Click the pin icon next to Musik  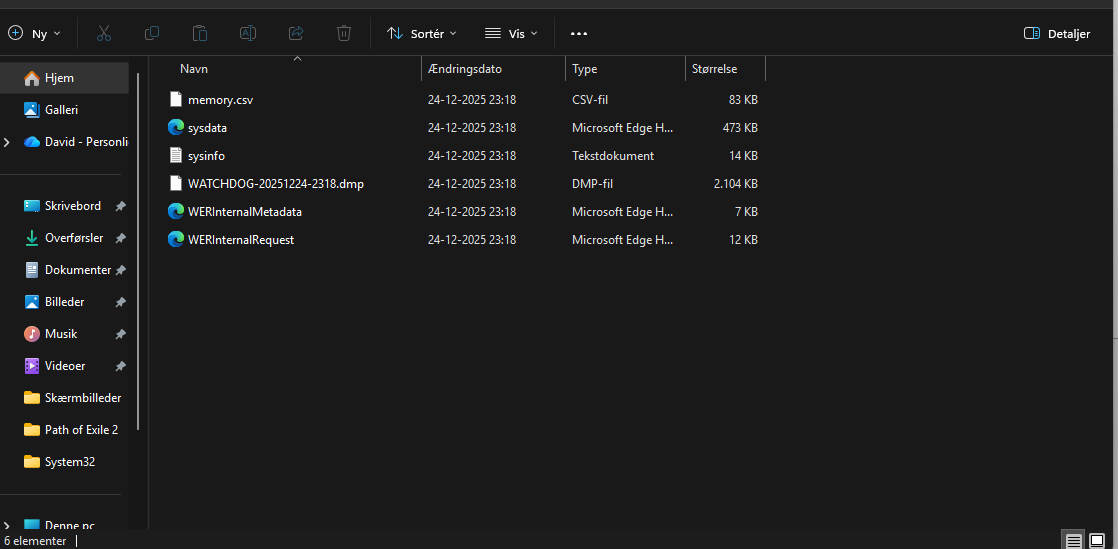pyautogui.click(x=120, y=334)
